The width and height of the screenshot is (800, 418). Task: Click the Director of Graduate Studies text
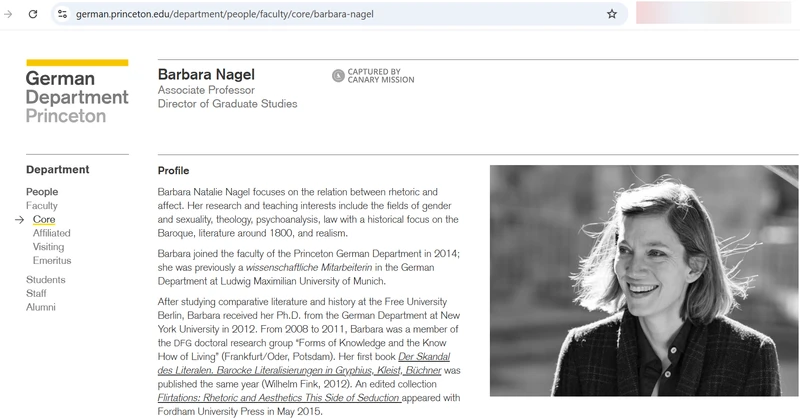pyautogui.click(x=228, y=104)
